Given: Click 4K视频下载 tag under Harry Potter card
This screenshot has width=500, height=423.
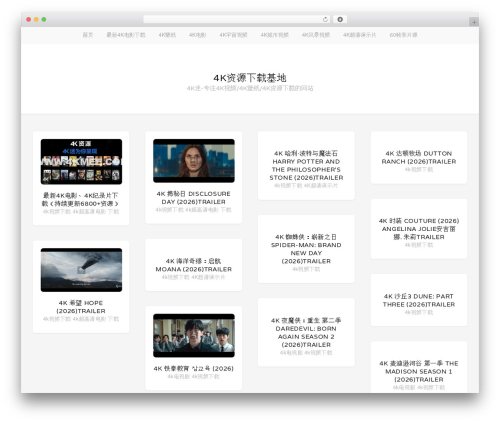Looking at the screenshot, I should click(288, 186).
